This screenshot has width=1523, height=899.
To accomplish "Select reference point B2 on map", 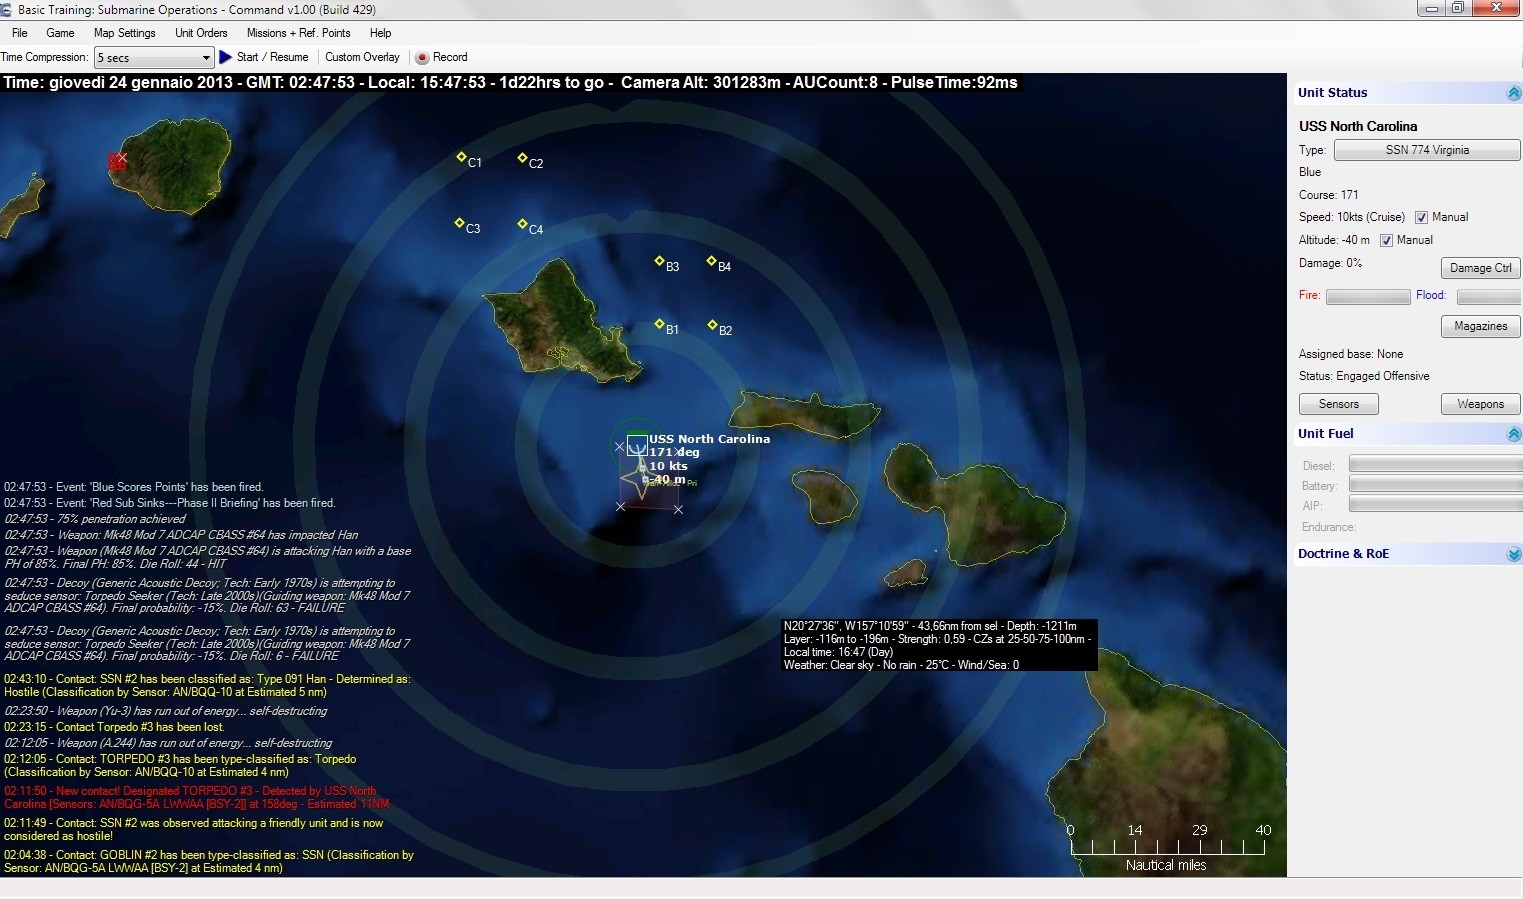I will point(712,325).
